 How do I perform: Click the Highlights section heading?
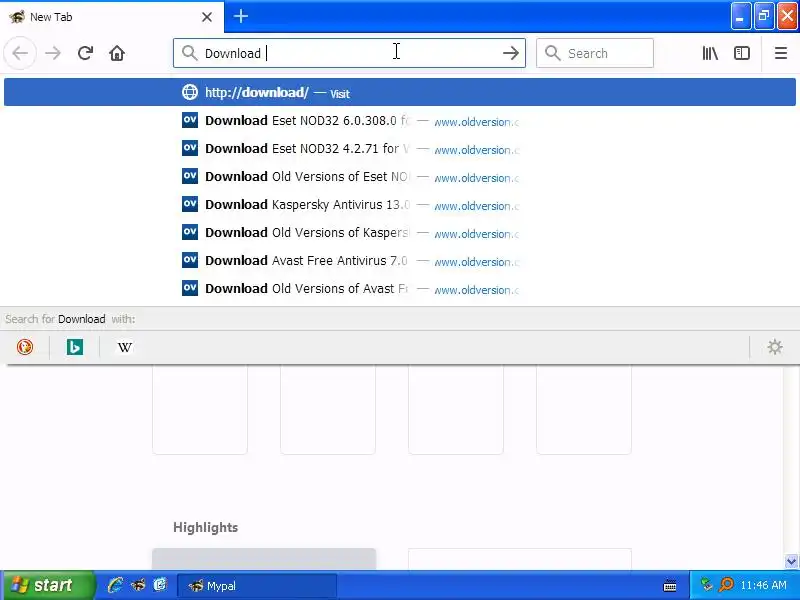(206, 527)
